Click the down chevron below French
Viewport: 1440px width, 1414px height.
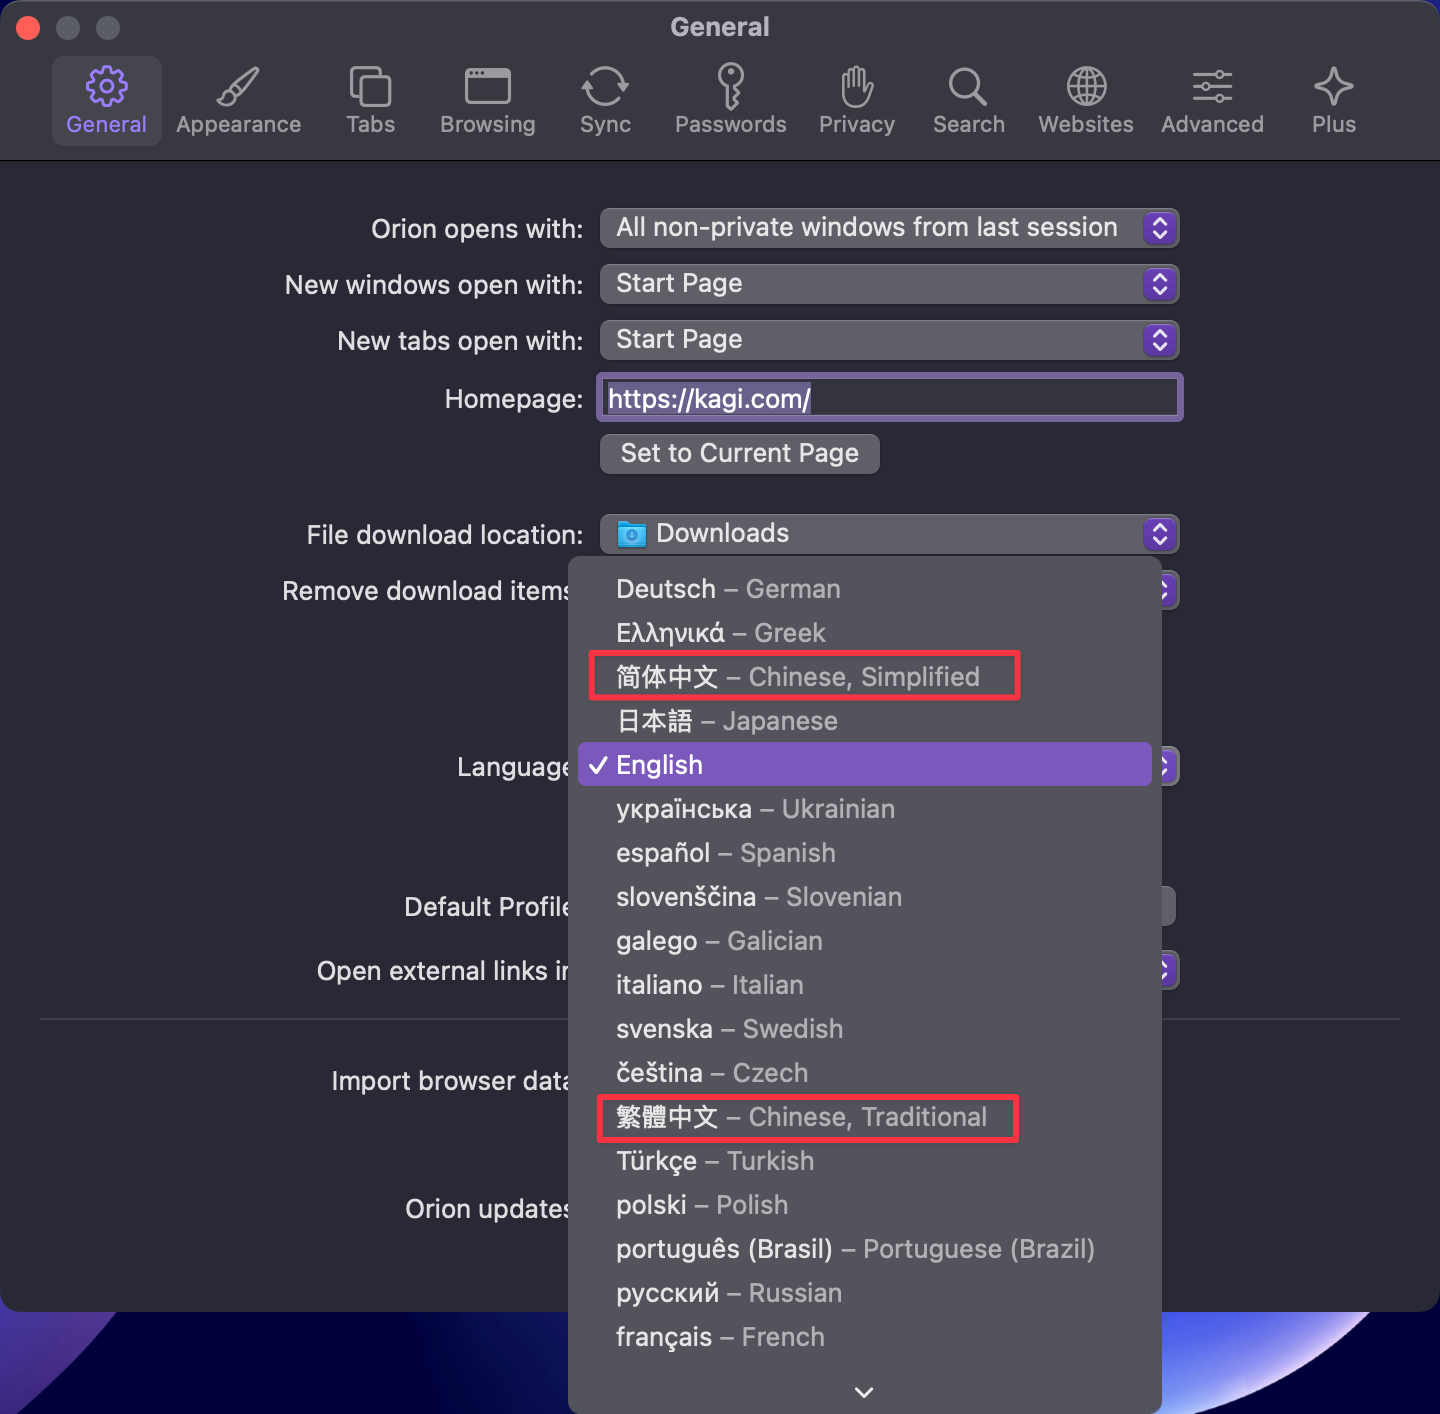864,1391
